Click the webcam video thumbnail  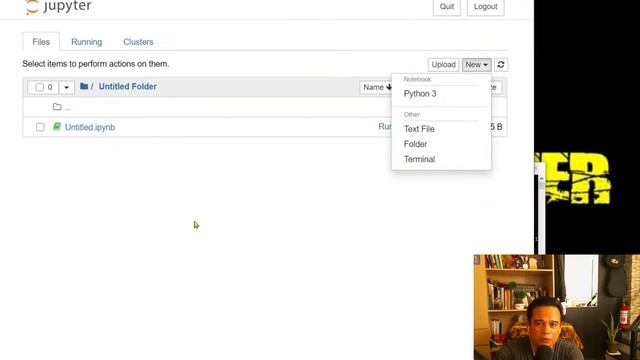(x=557, y=307)
